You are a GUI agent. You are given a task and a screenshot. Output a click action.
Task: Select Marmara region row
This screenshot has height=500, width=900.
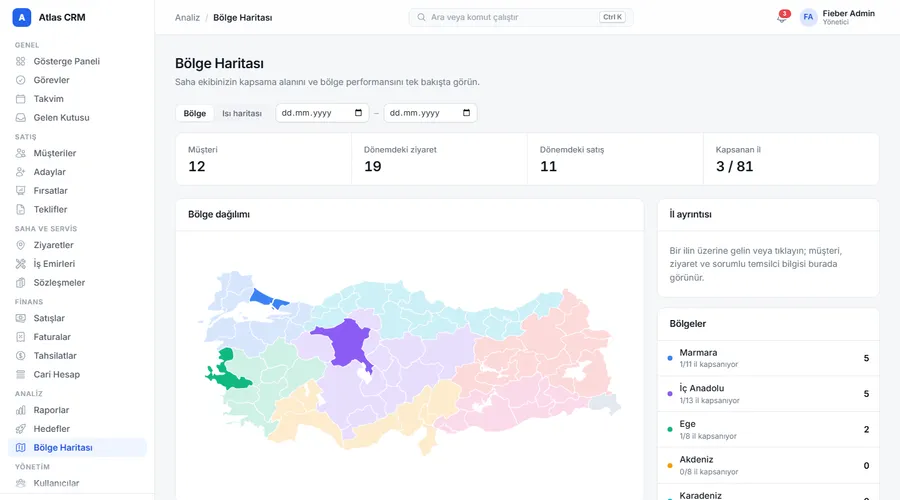[768, 358]
